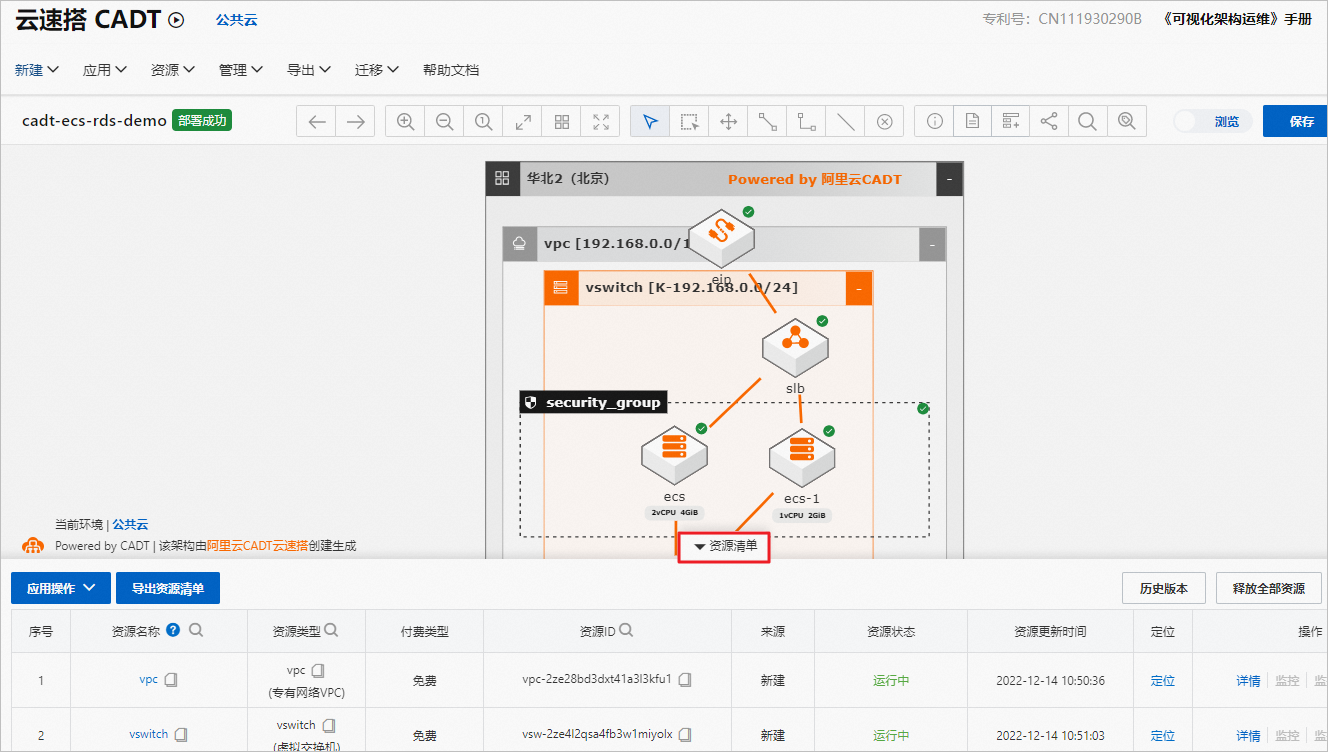
Task: Click the undo left arrow in toolbar
Action: point(317,122)
